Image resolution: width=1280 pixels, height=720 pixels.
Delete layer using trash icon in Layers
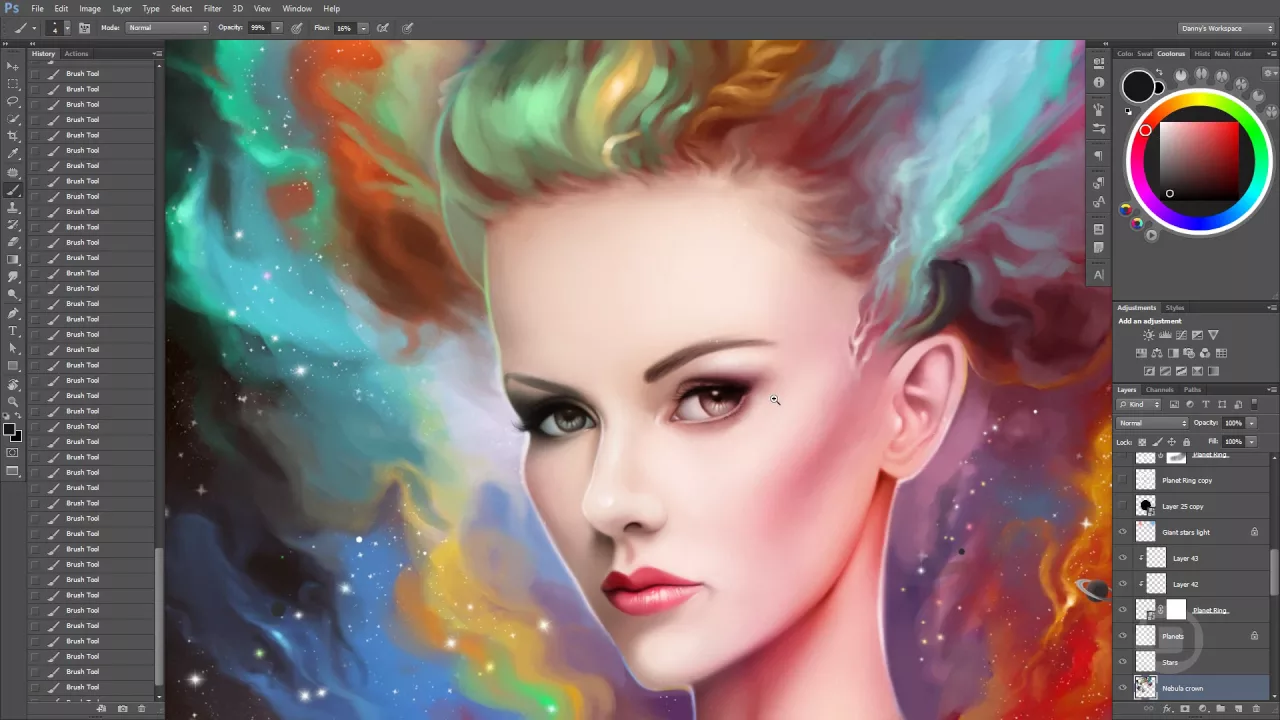point(1256,709)
